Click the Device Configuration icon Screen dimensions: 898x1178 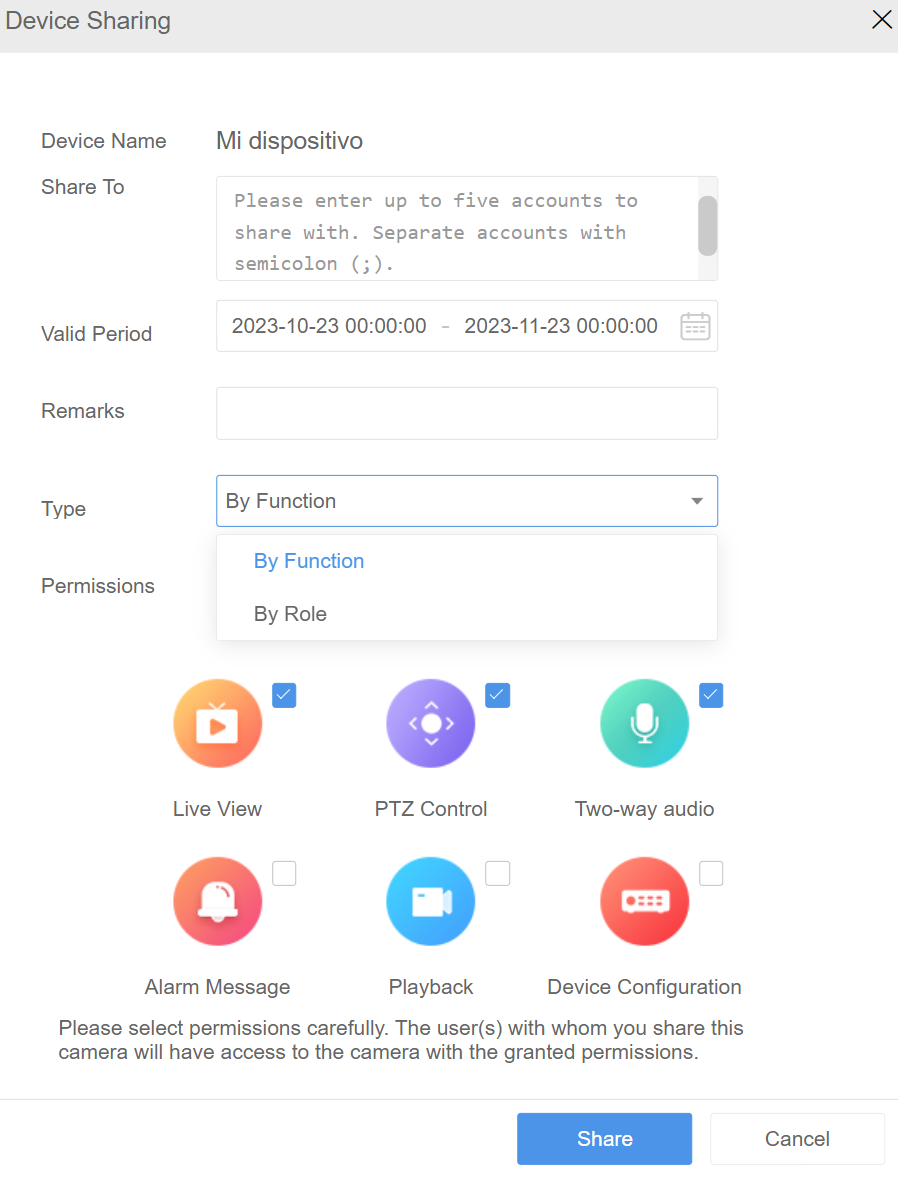click(x=644, y=901)
